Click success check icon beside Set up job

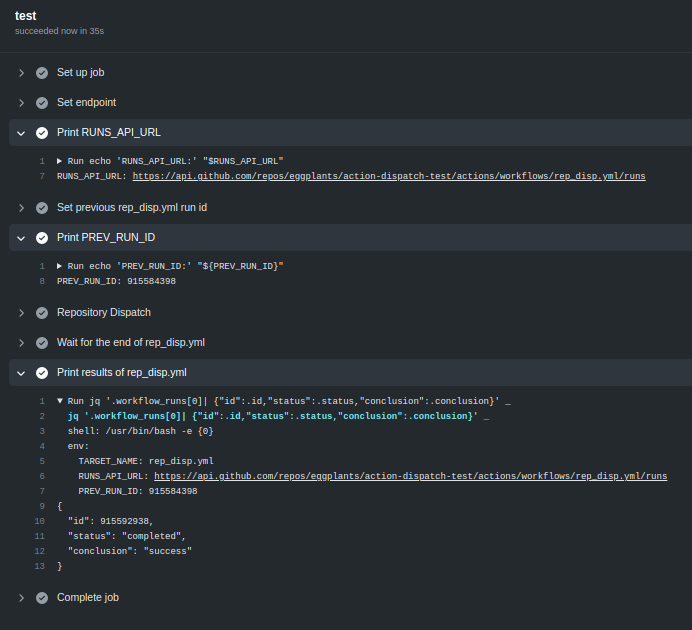click(42, 73)
